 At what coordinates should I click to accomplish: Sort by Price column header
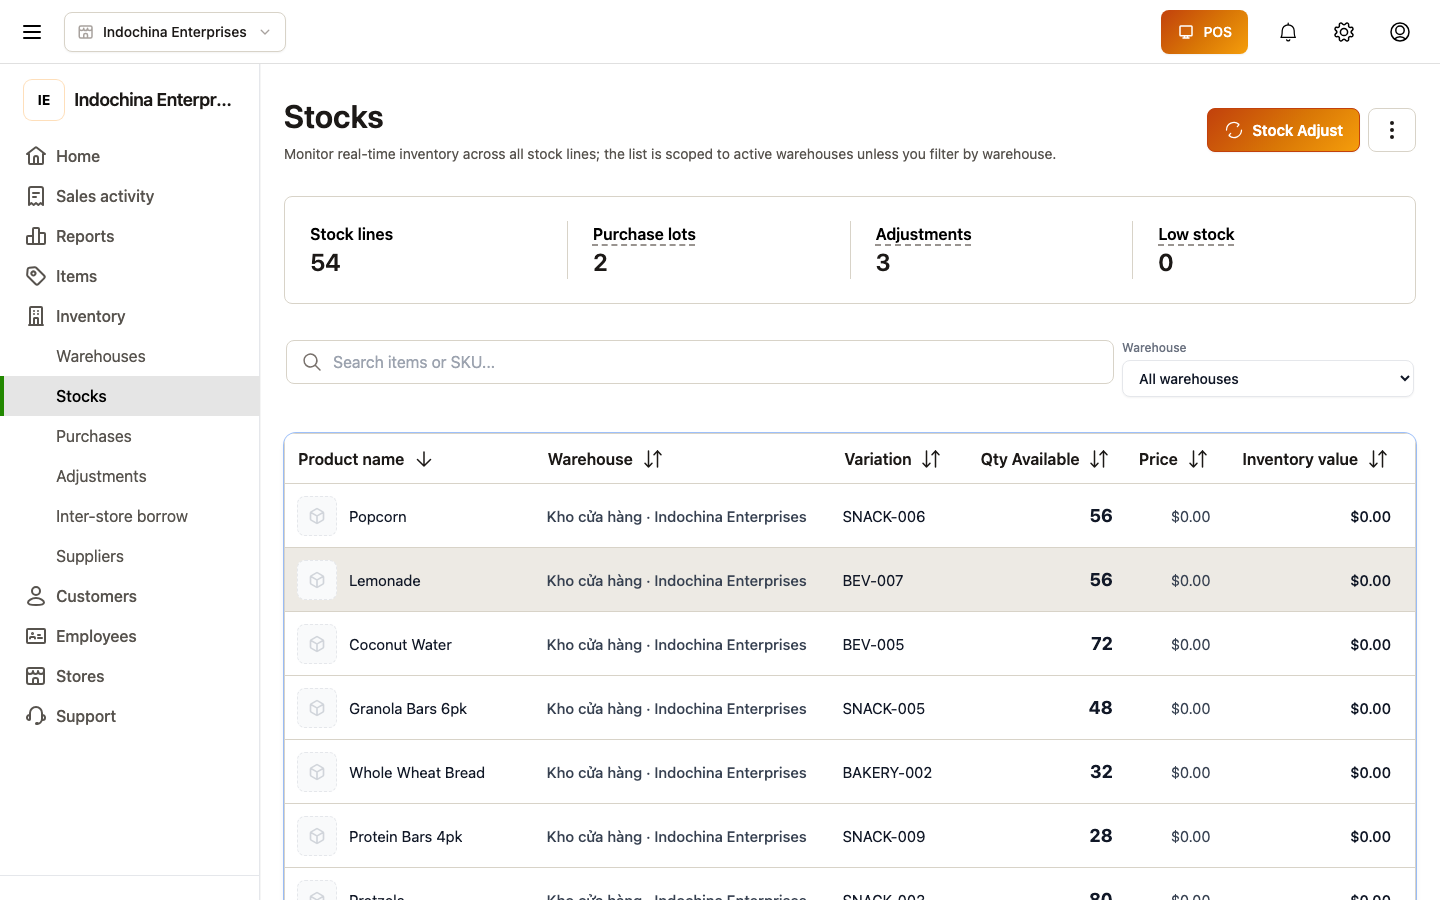tap(1173, 459)
